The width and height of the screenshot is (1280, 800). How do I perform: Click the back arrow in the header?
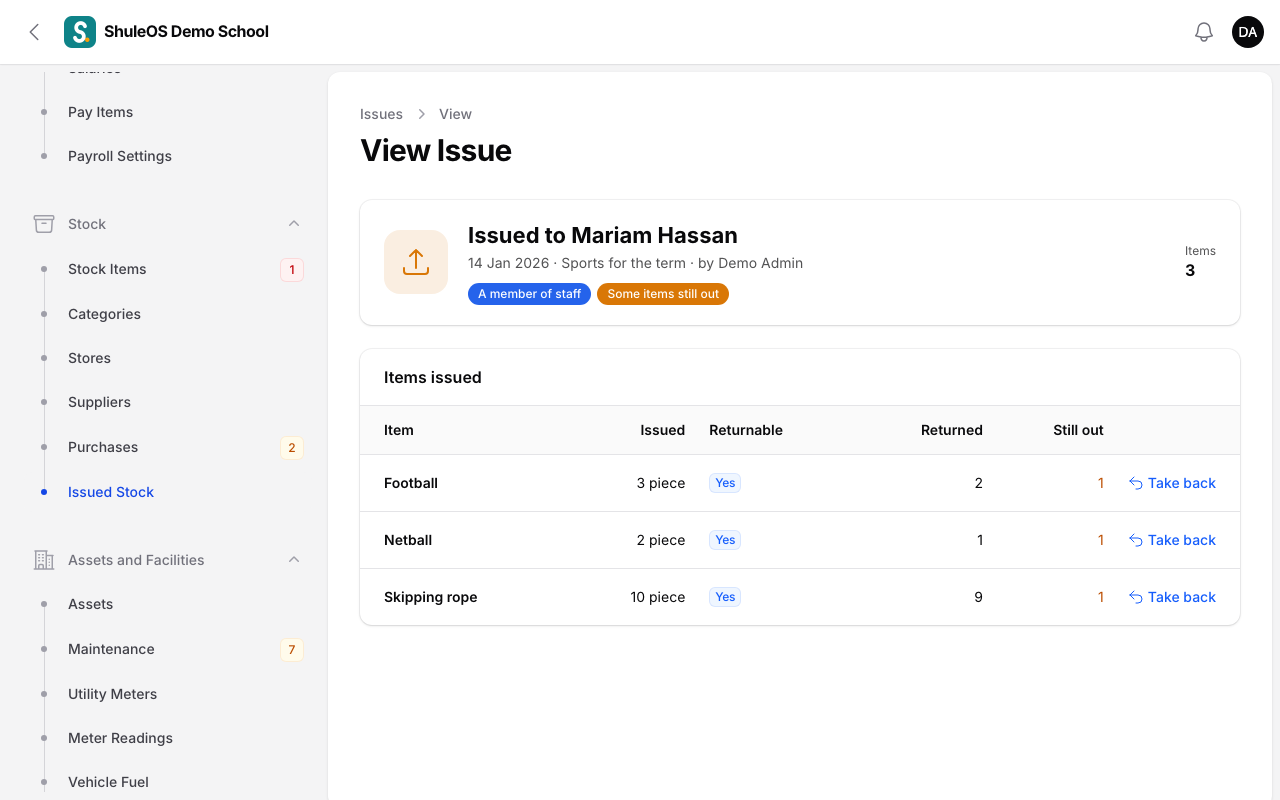click(34, 32)
